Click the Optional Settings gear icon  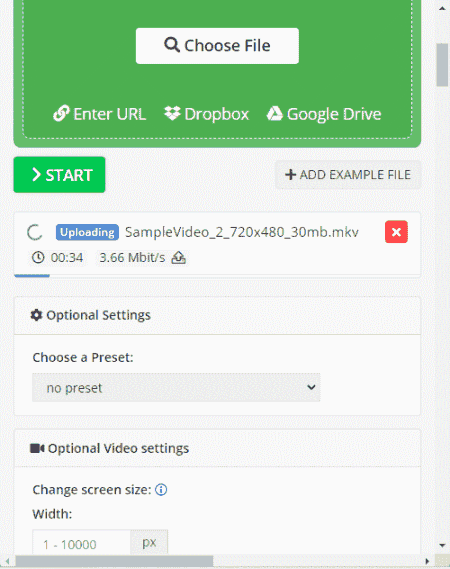36,315
